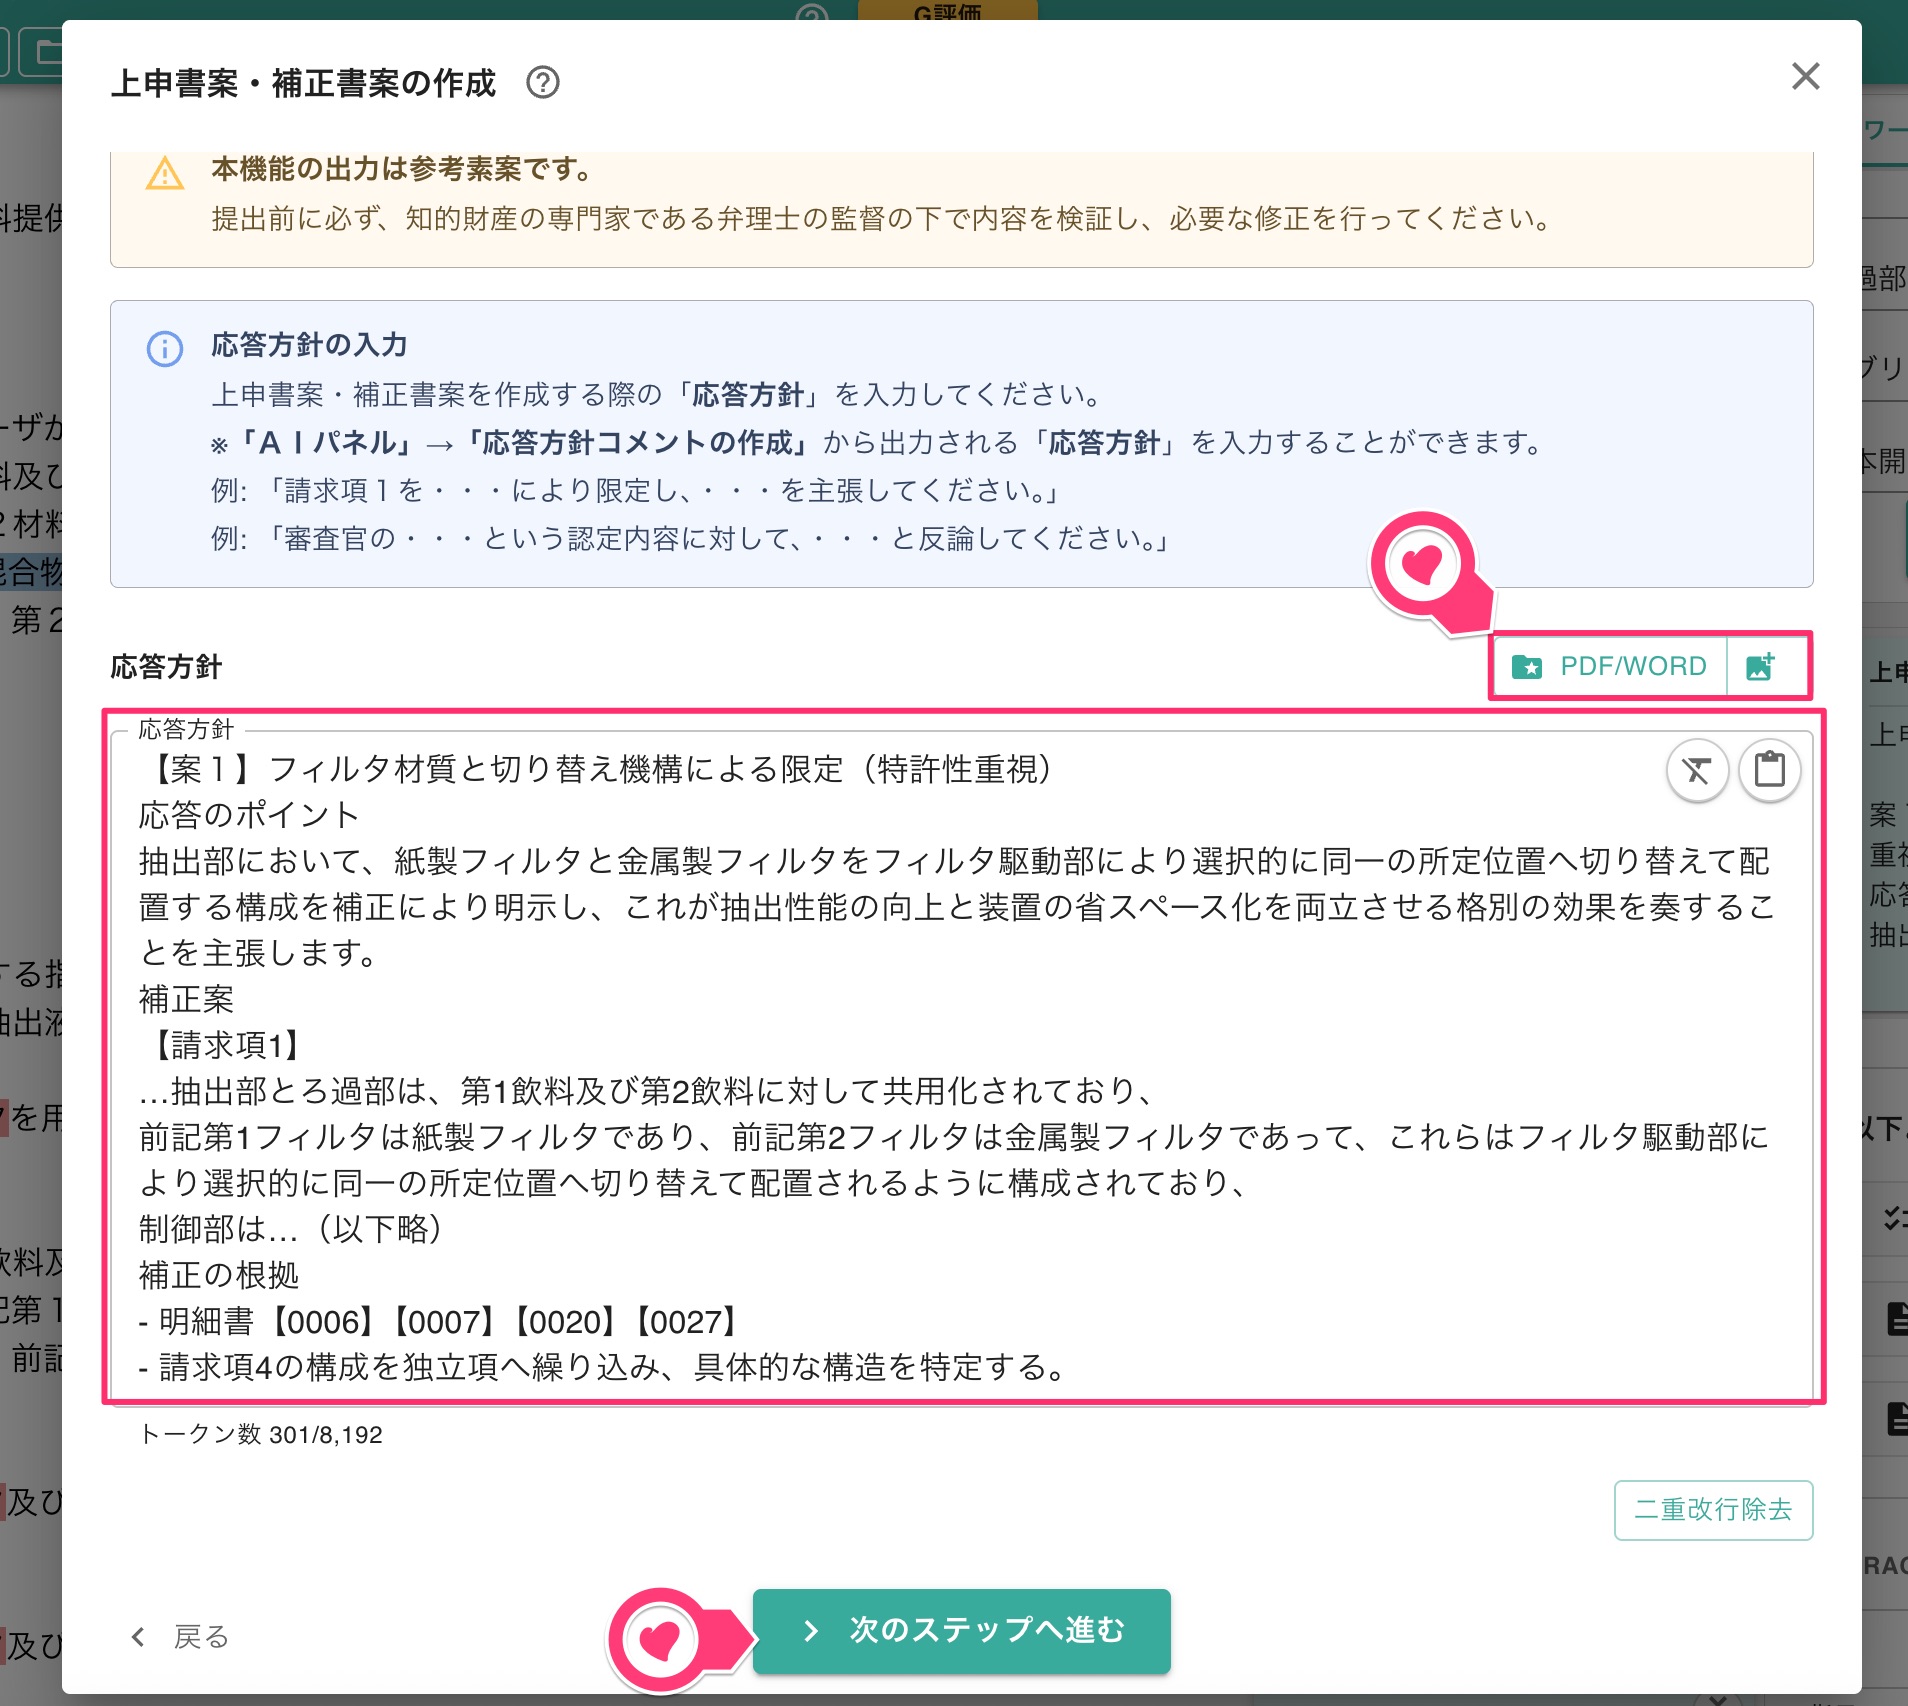Click 本機能の出力は参考素案です warning text
This screenshot has width=1908, height=1706.
(401, 169)
